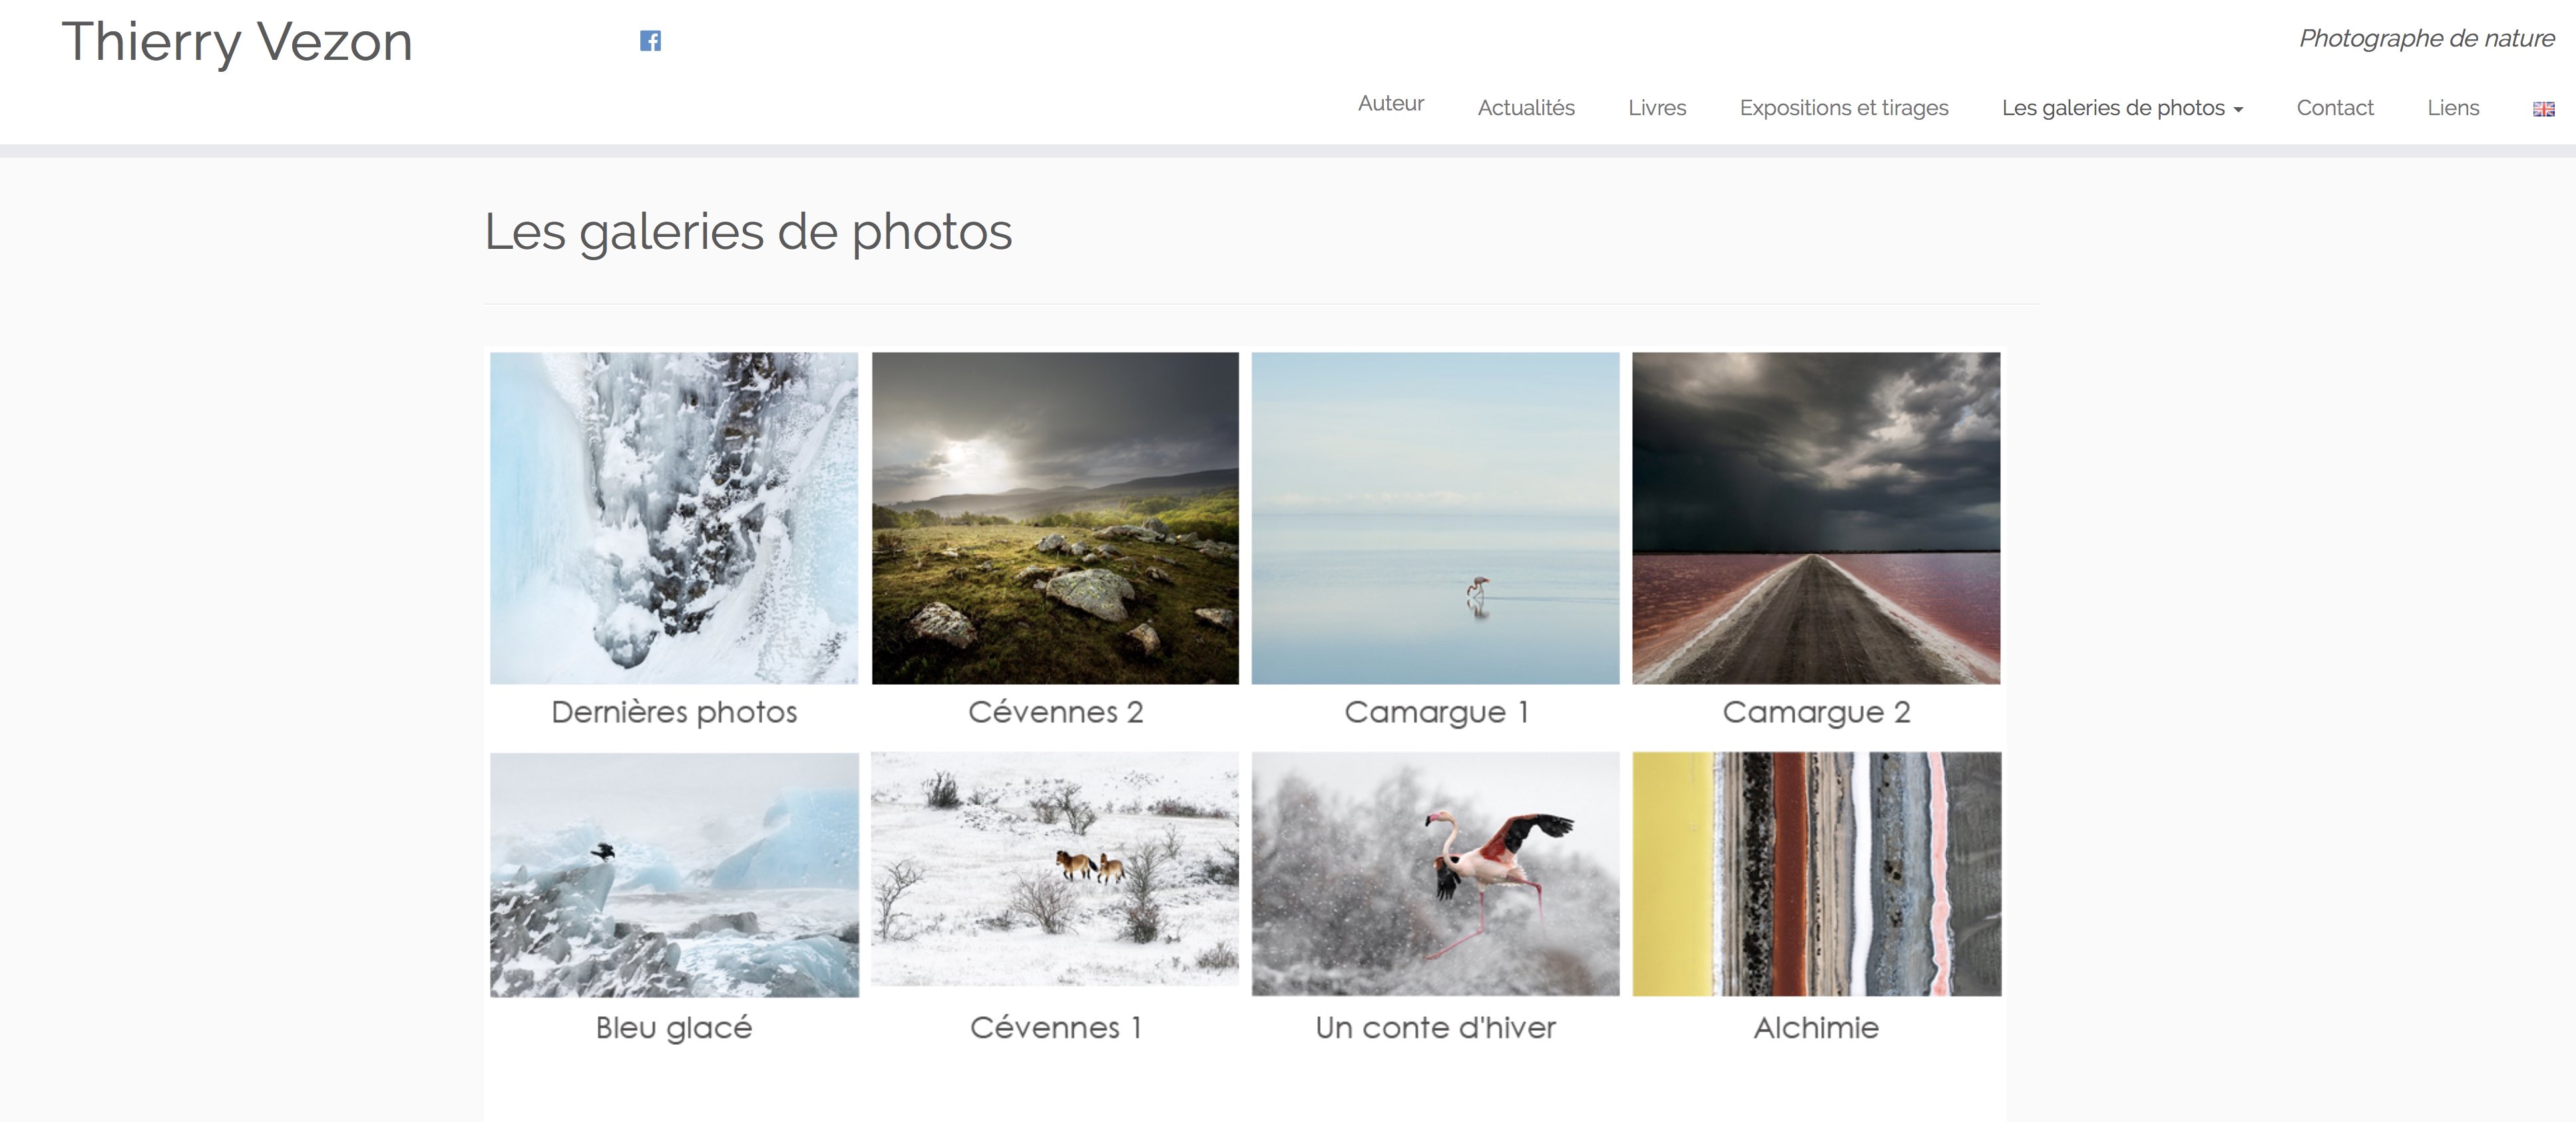This screenshot has width=2576, height=1122.
Task: Select Expositions et tirages in navigation
Action: click(x=1844, y=108)
